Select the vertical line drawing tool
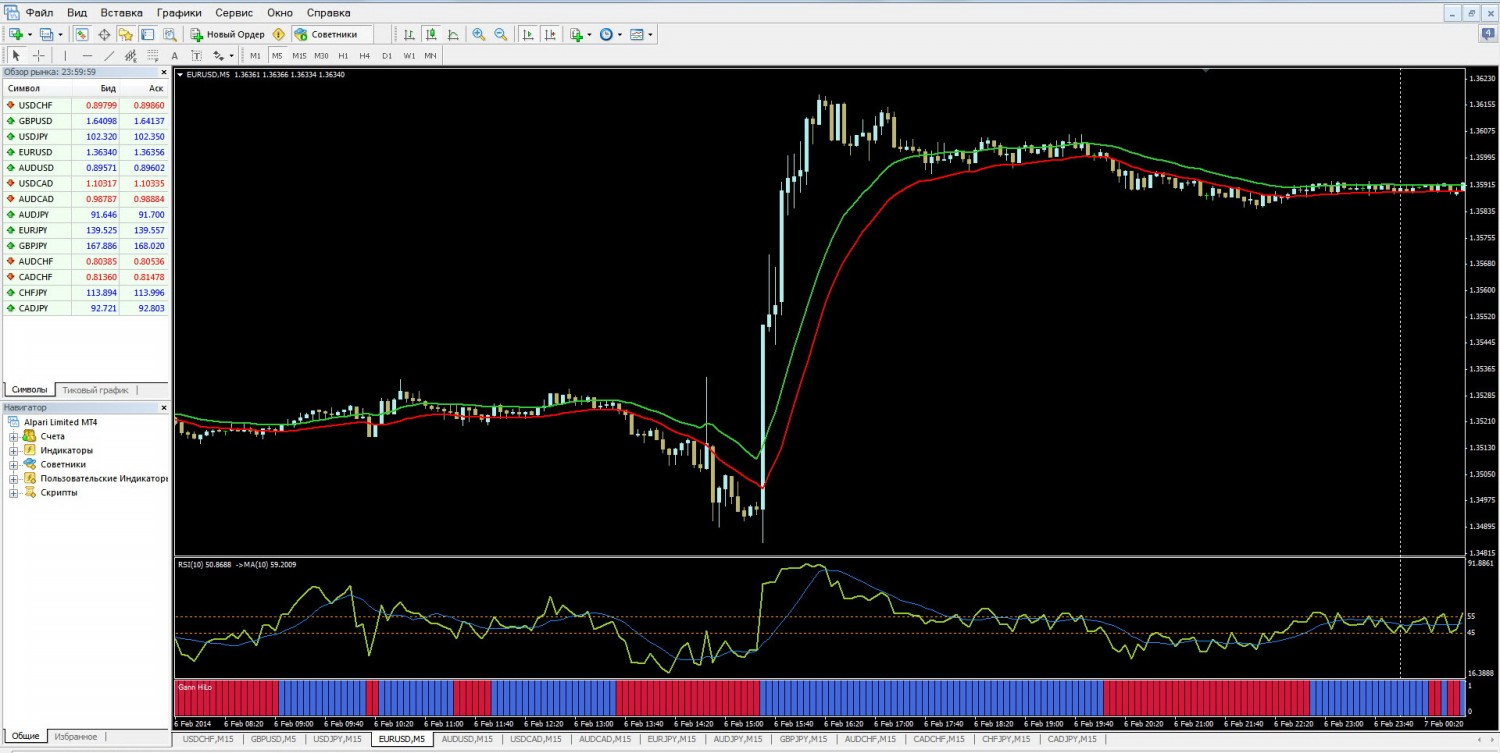This screenshot has width=1500, height=753. pyautogui.click(x=65, y=55)
